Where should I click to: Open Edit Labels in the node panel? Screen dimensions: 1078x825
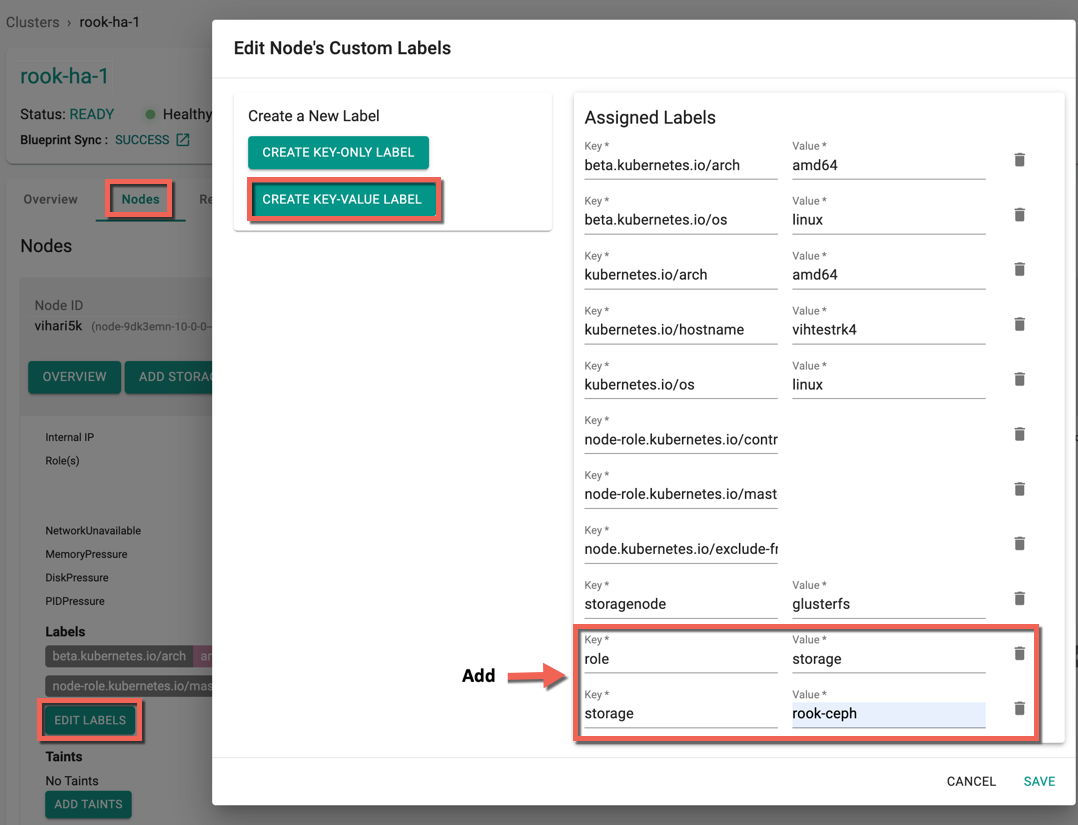coord(90,720)
